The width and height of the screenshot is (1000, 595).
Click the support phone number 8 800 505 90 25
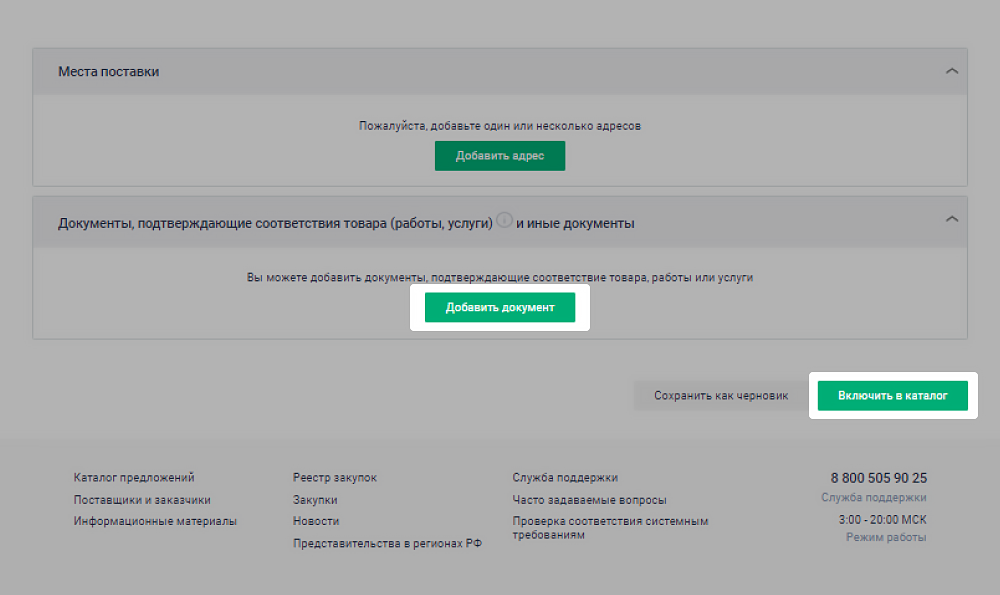[x=880, y=477]
